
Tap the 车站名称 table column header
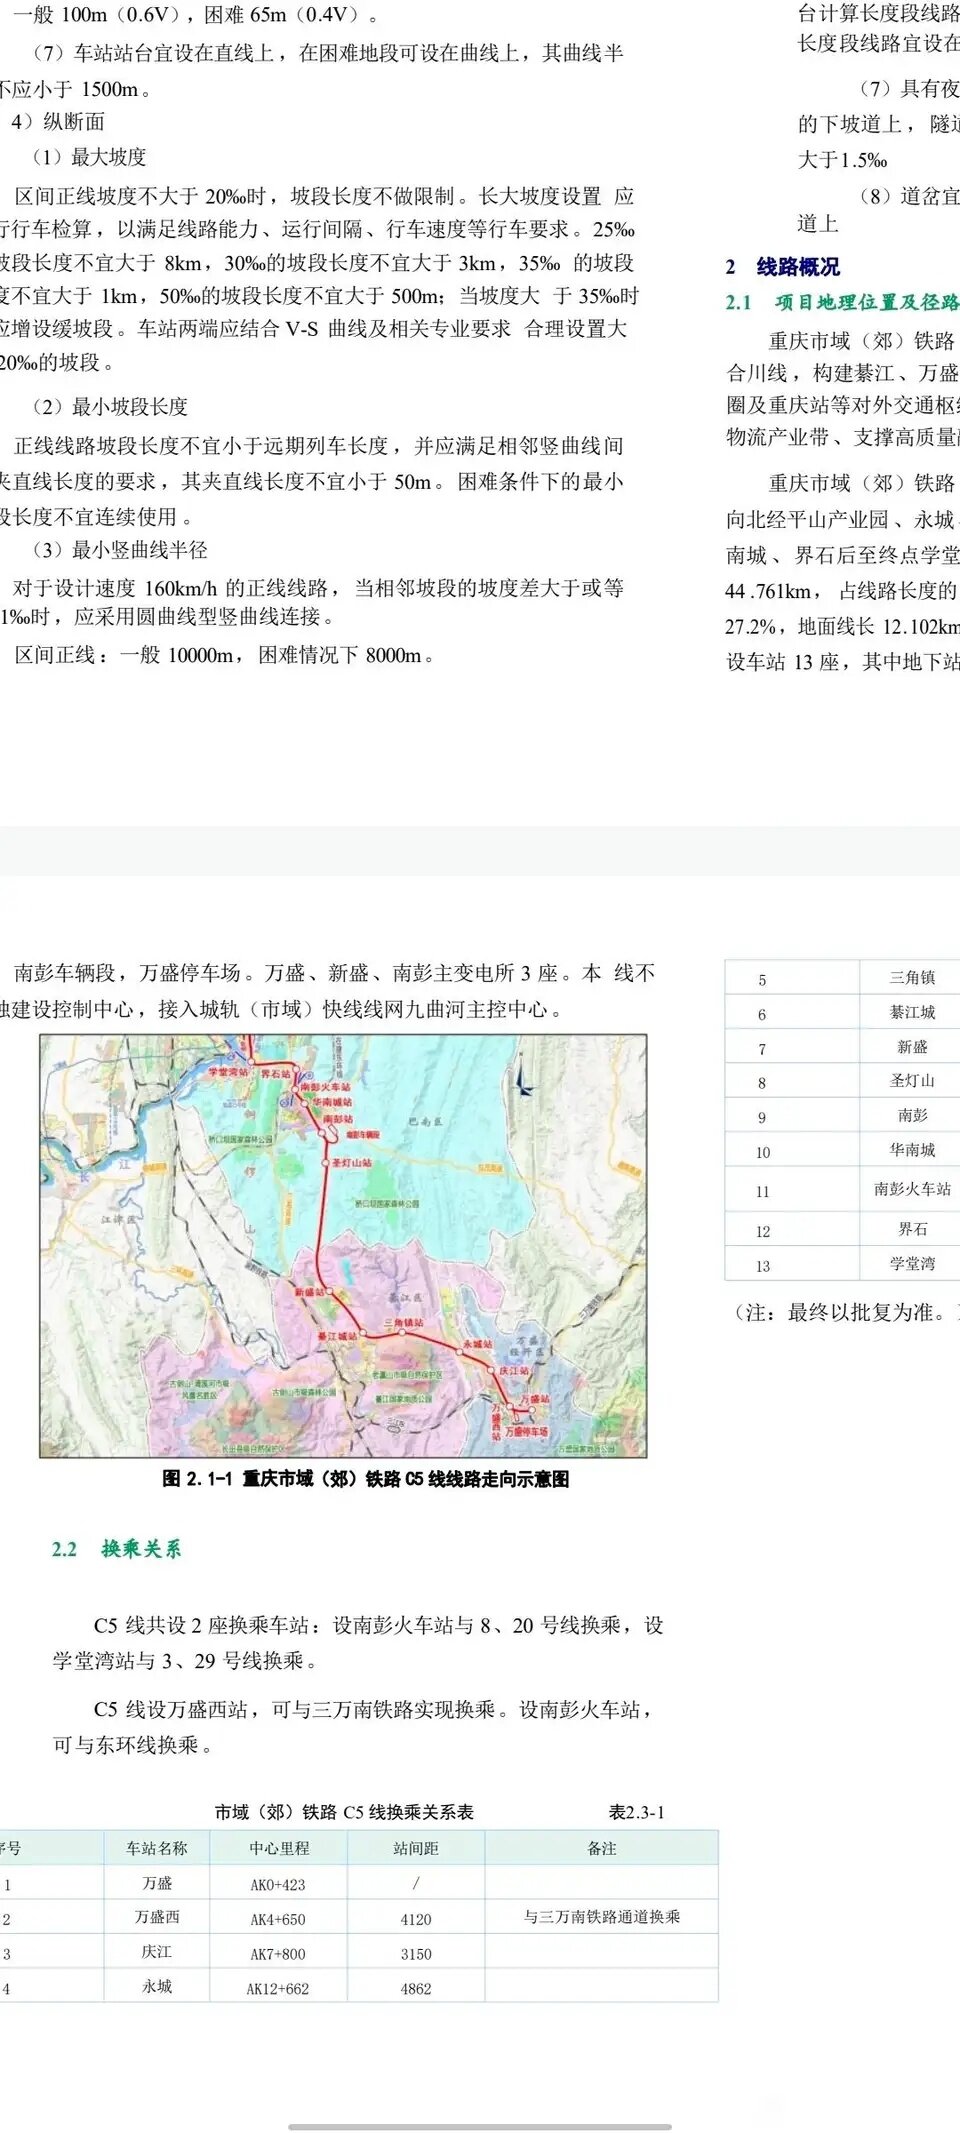(x=157, y=1849)
